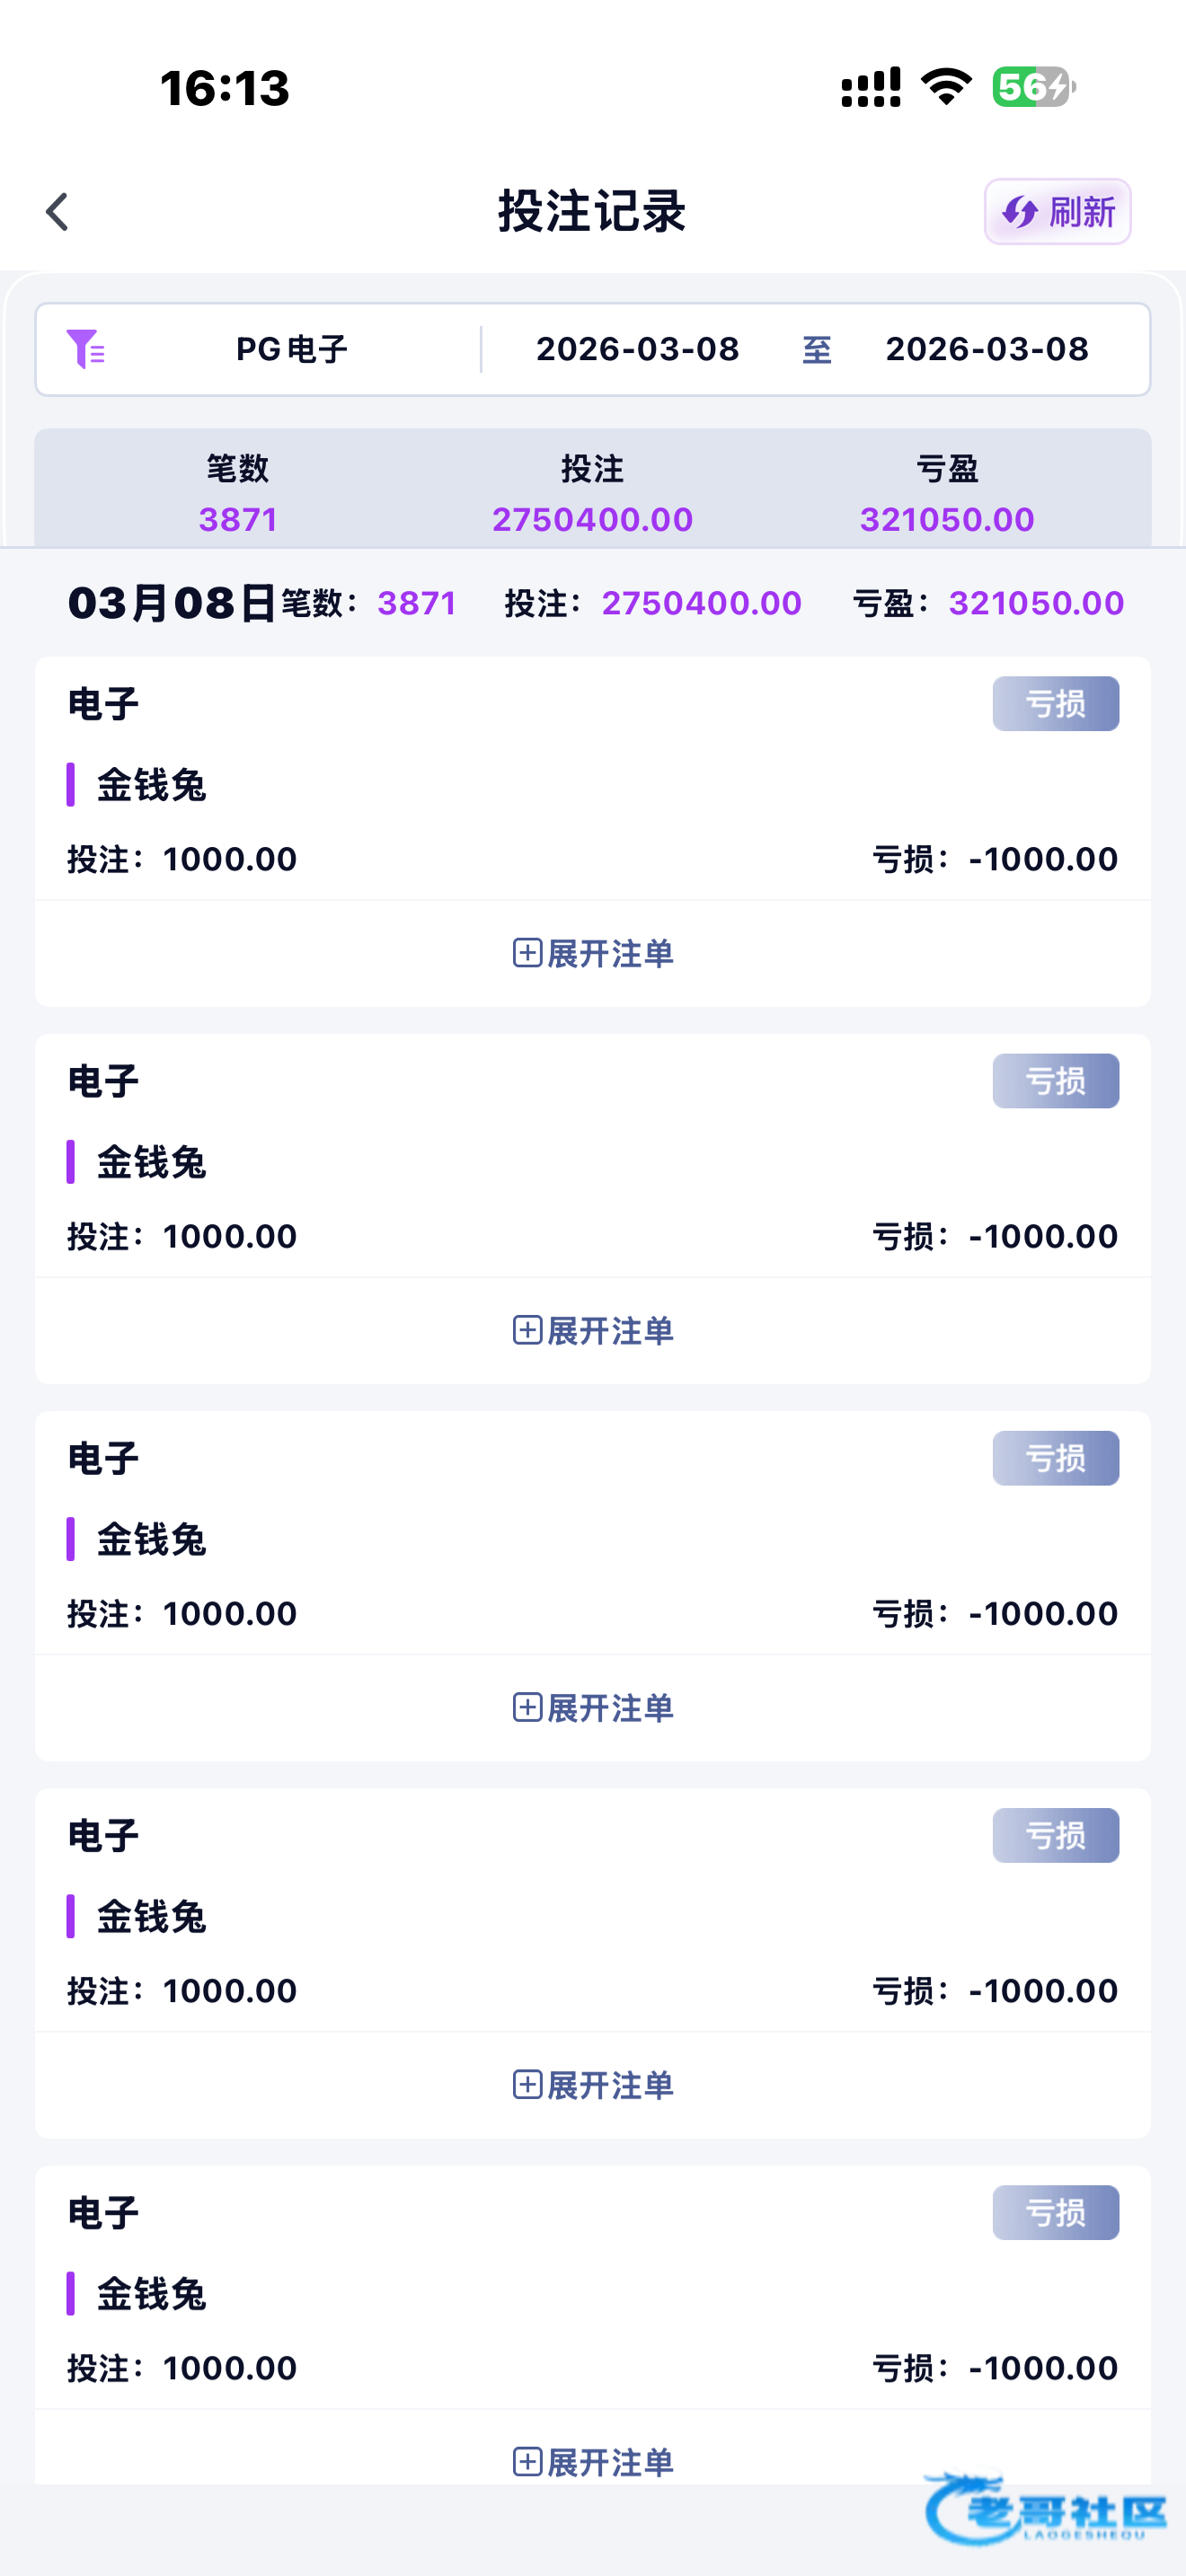
Task: Tap the third record's 亏损 status badge
Action: [1055, 1458]
